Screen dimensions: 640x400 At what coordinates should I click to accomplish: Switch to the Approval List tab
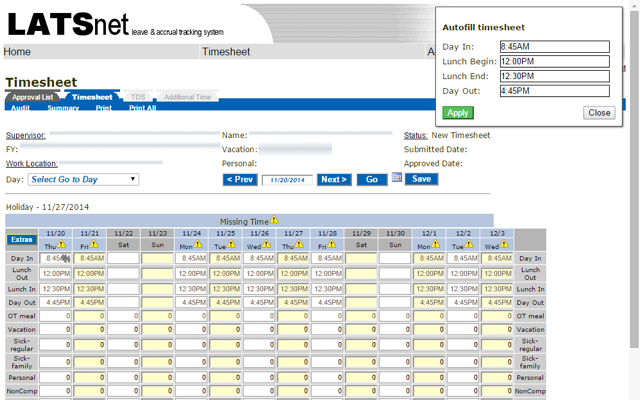pyautogui.click(x=32, y=97)
